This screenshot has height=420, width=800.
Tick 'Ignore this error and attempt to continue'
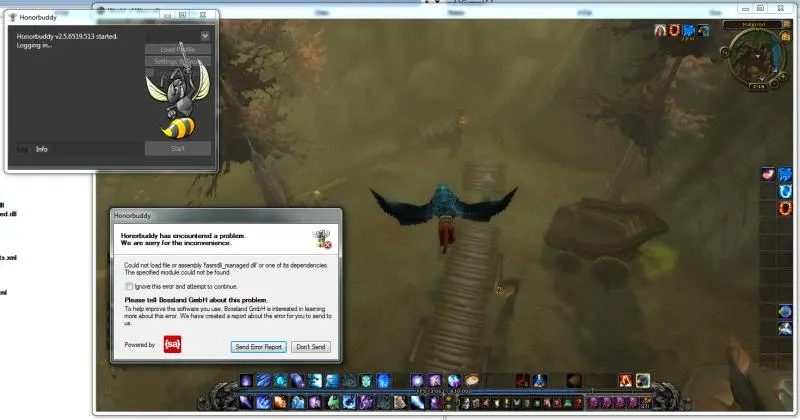[129, 286]
